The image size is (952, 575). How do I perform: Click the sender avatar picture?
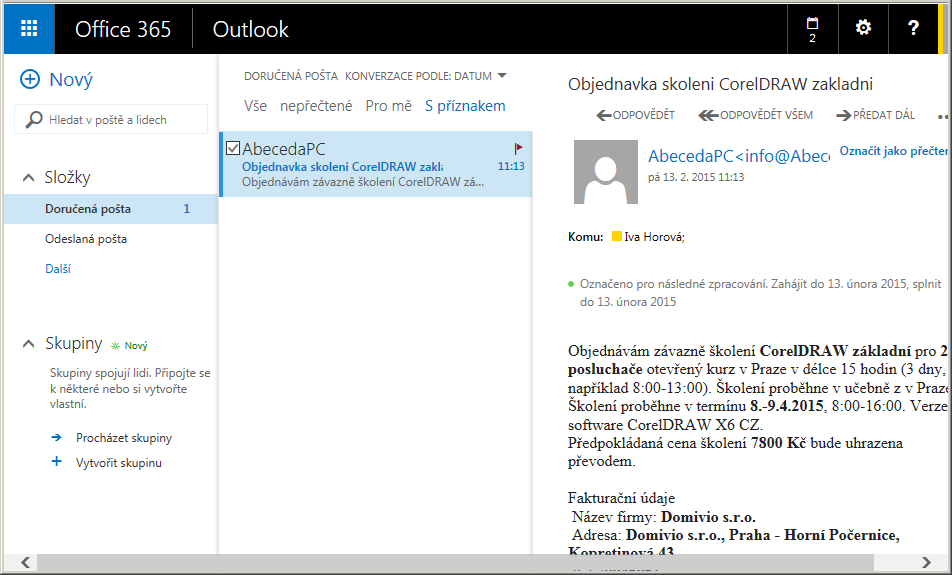click(x=606, y=172)
